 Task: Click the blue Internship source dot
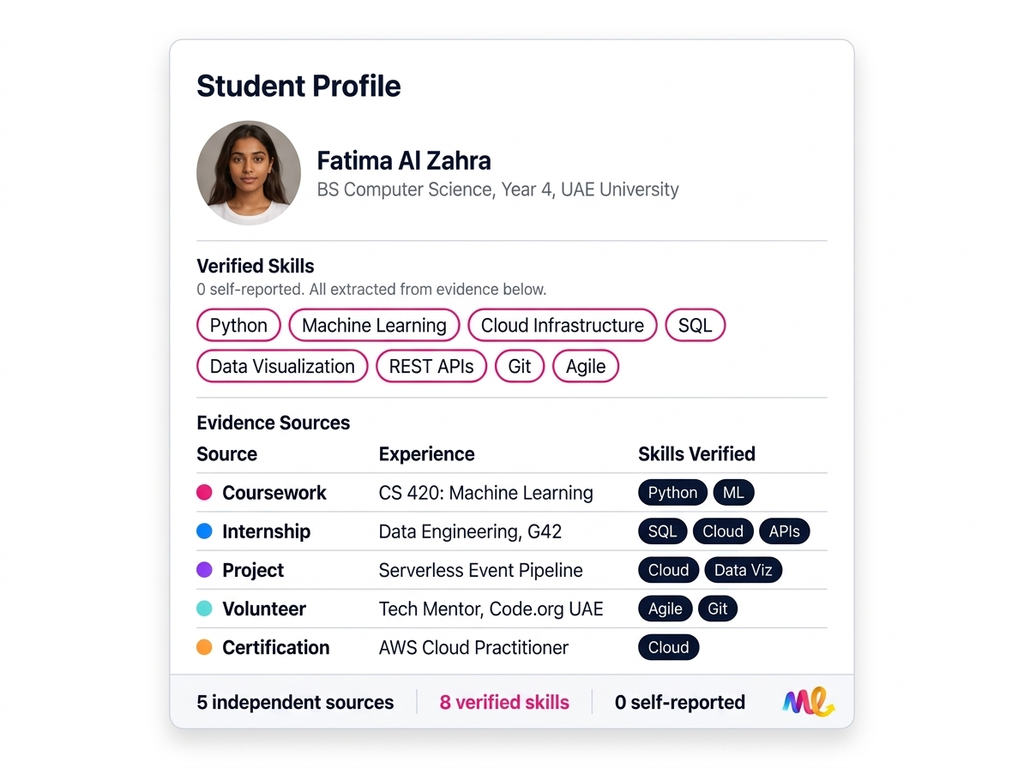tap(204, 531)
